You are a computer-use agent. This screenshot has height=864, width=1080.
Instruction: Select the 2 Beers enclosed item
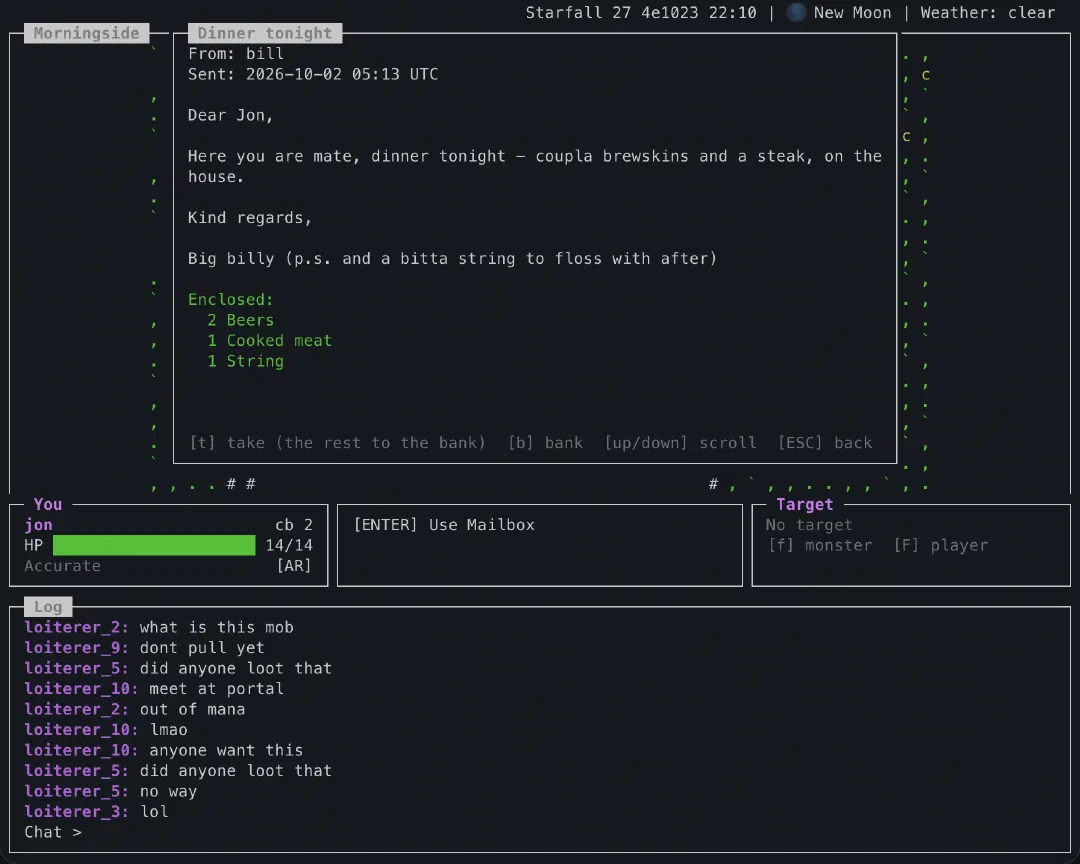(x=240, y=320)
